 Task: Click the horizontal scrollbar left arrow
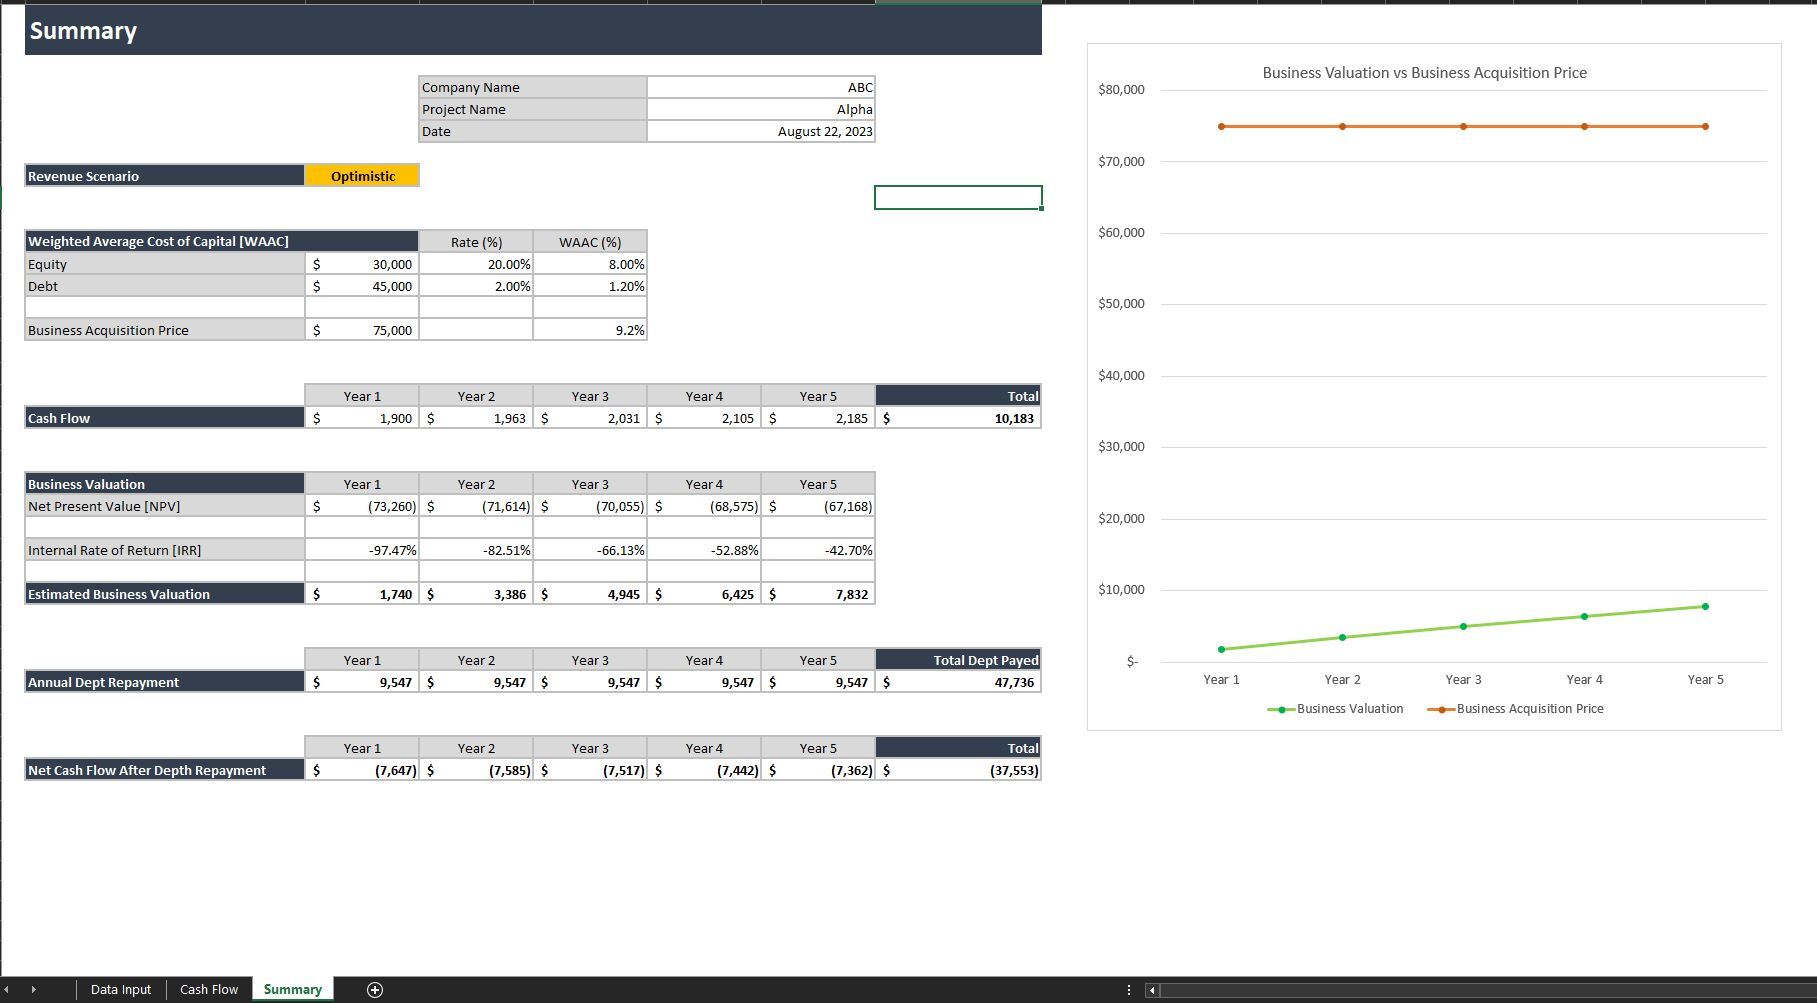click(1152, 990)
